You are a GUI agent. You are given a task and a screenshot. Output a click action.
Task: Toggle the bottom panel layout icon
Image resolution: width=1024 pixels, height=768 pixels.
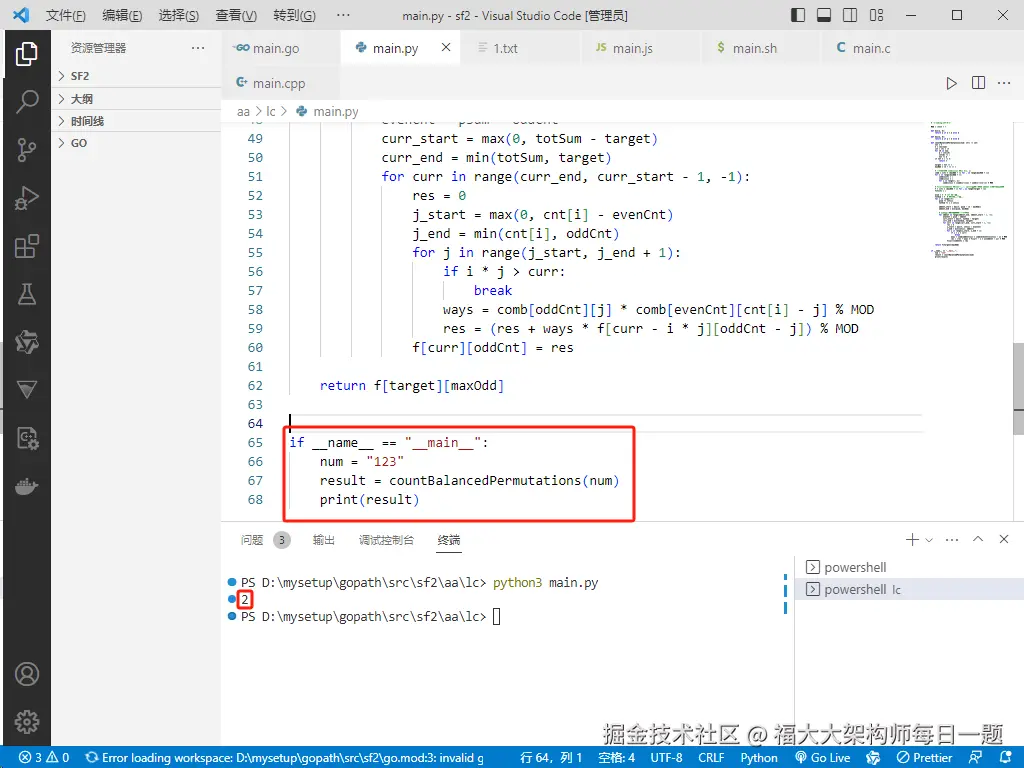[824, 15]
